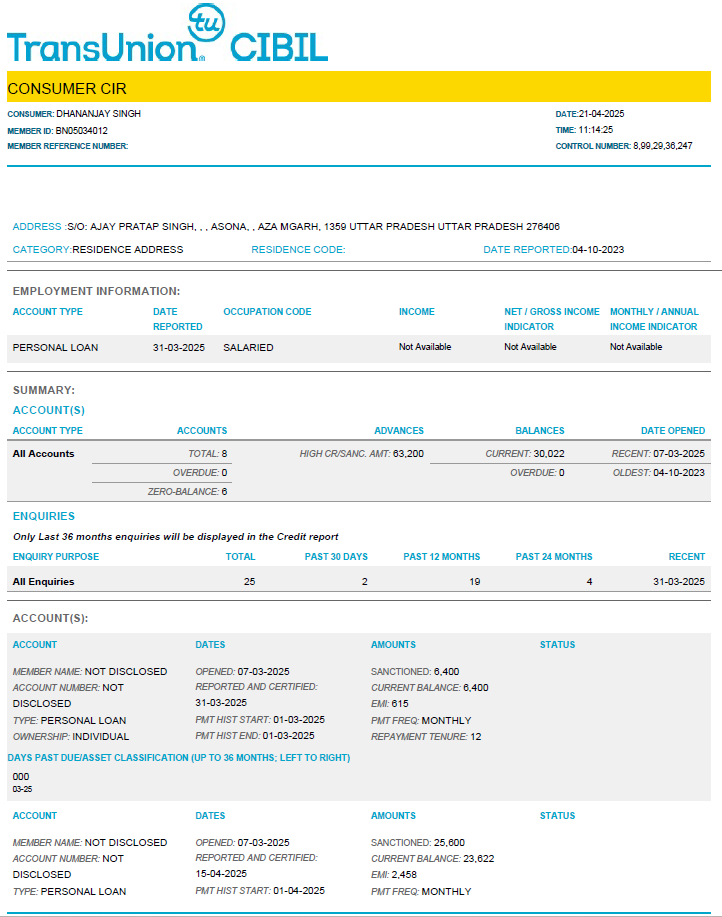Select ZERO-BALANCE: 6 value
Screen dimensions: 722x917
point(187,492)
